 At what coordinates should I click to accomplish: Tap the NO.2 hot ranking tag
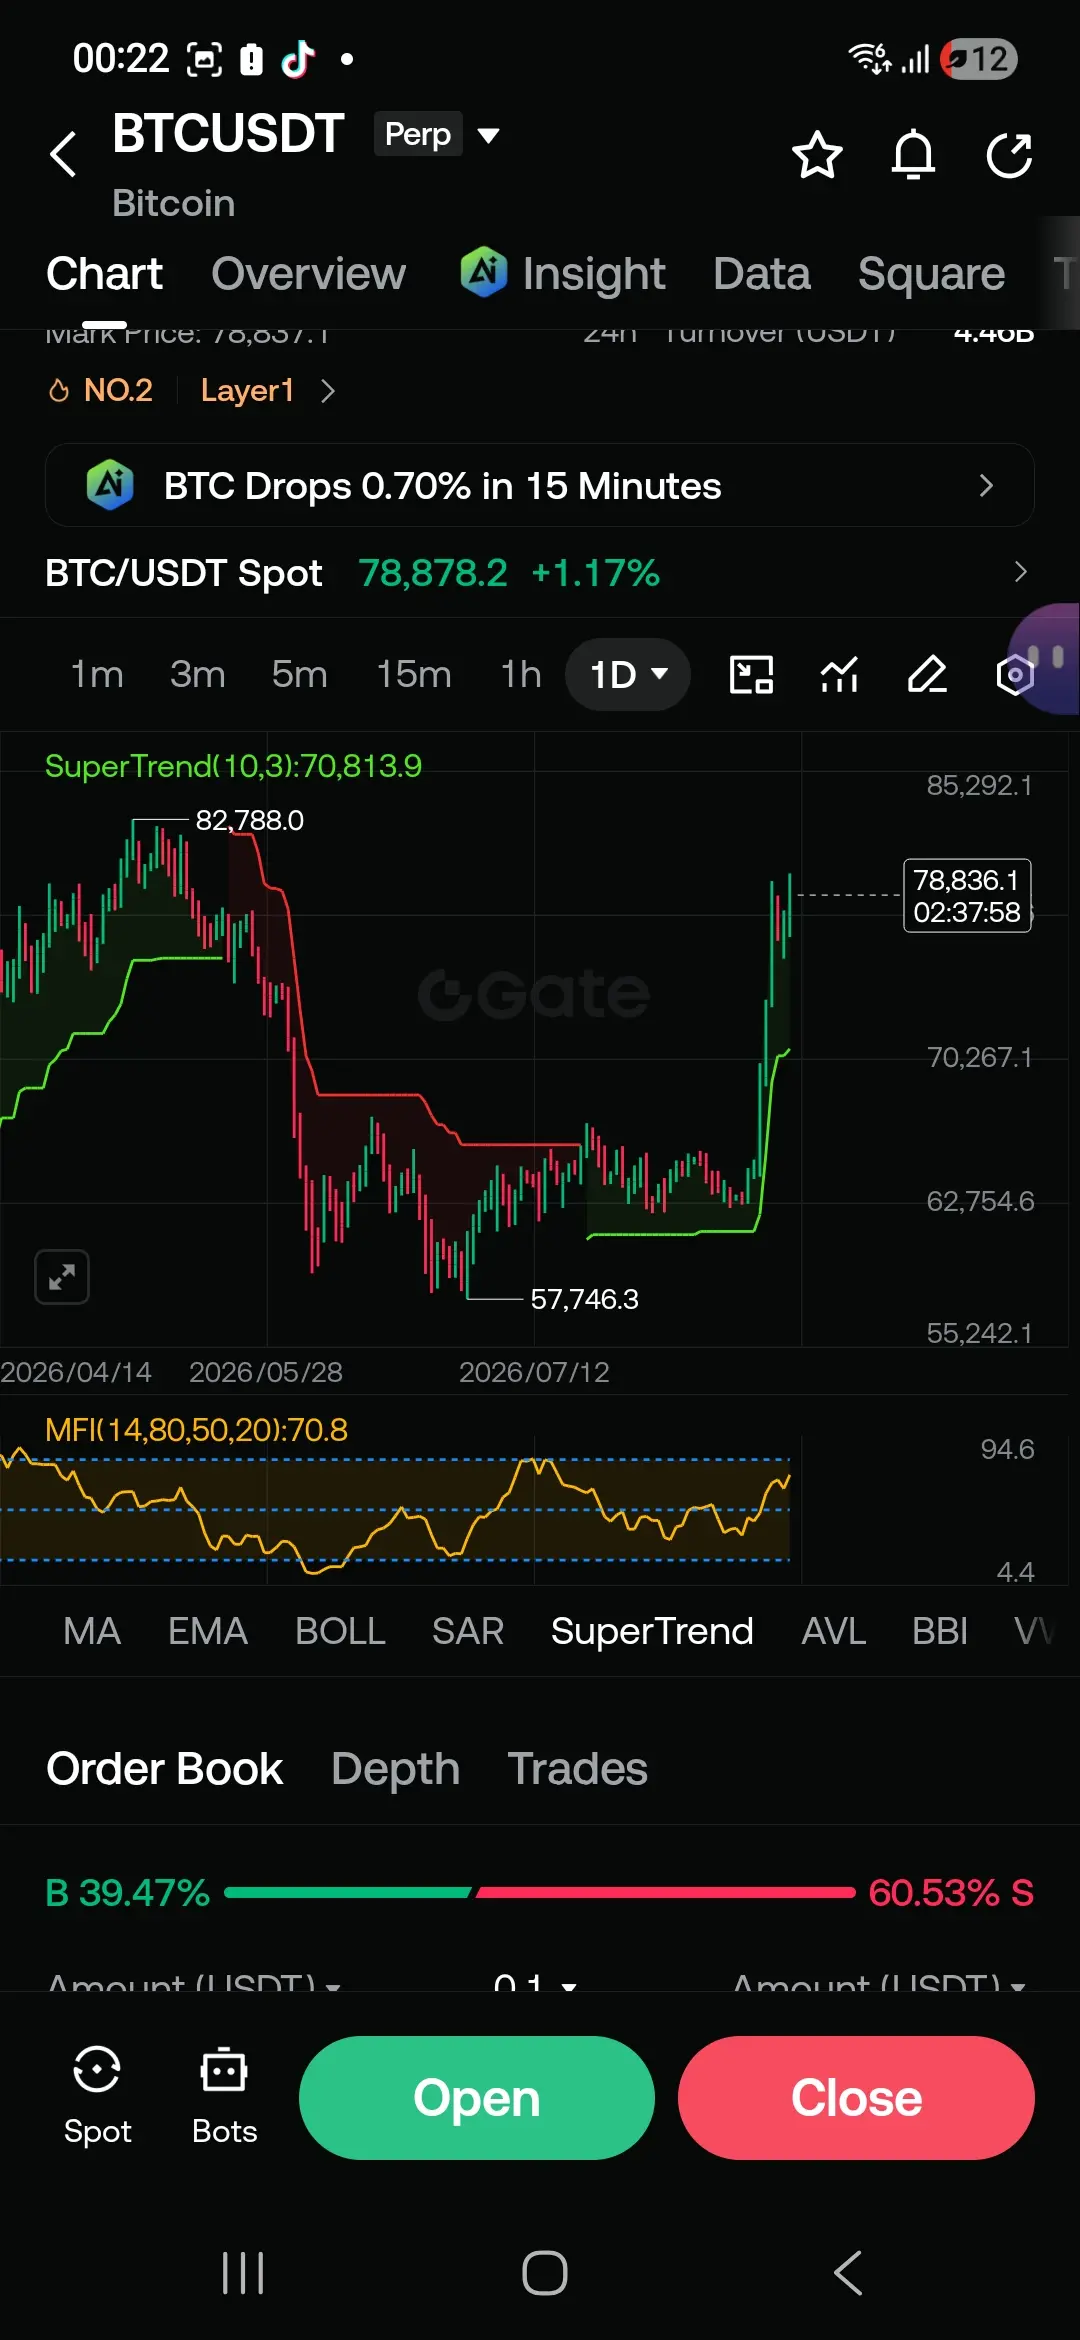point(101,390)
